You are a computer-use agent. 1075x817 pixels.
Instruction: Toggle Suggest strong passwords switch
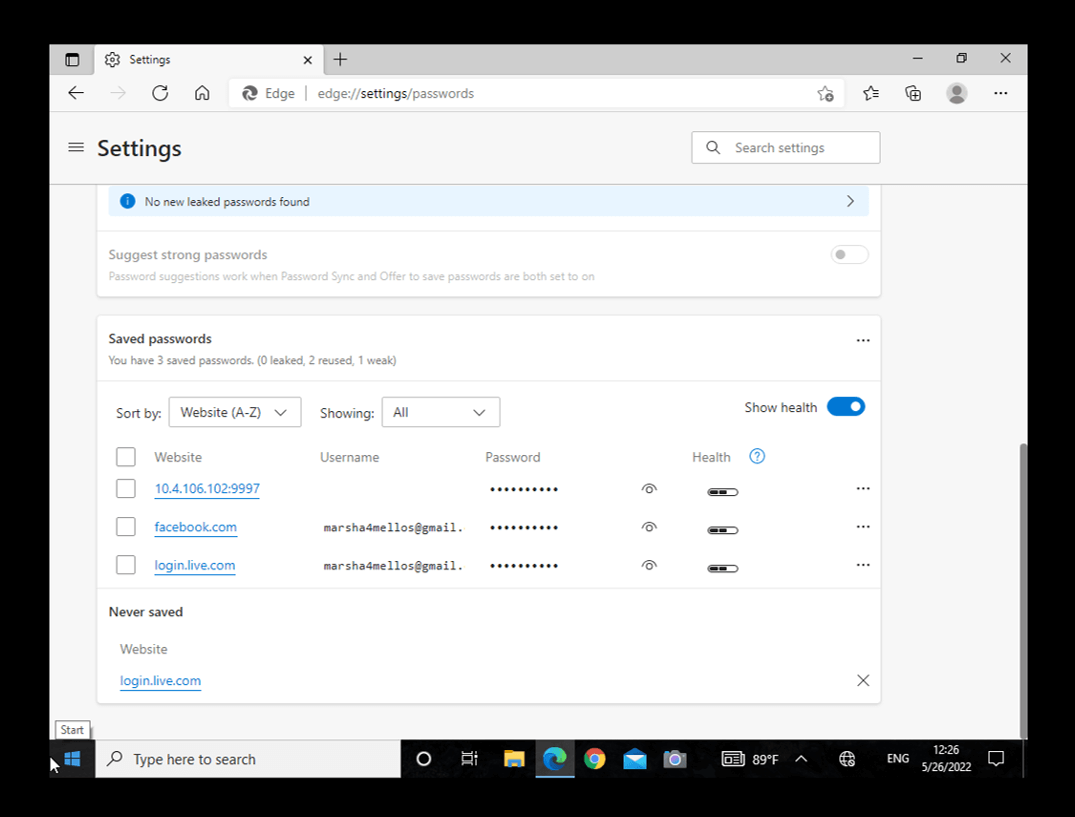[849, 255]
